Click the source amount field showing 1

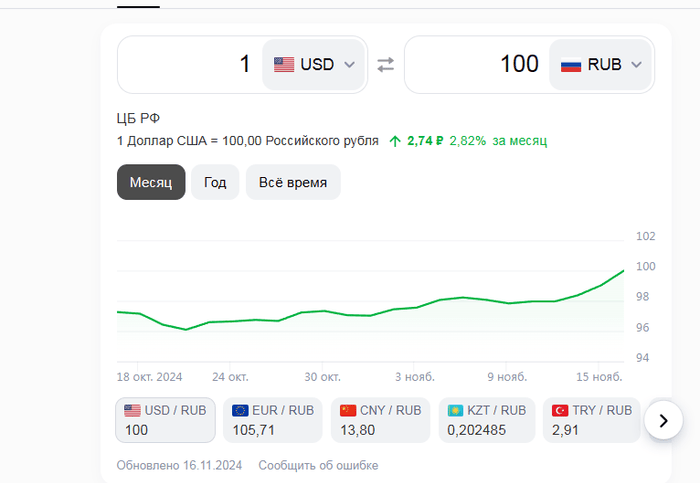190,65
